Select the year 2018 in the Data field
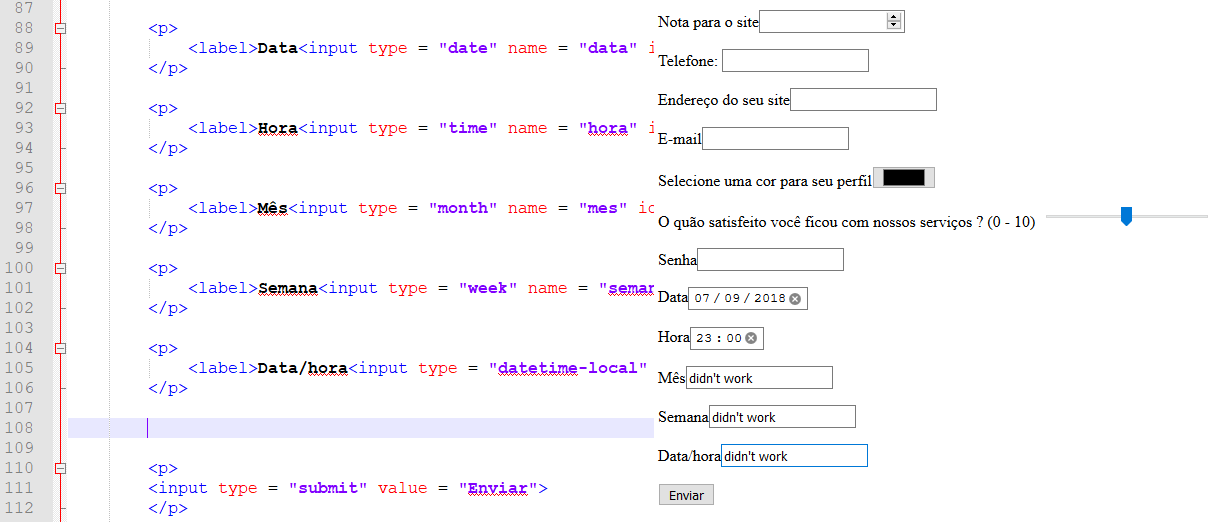The height and width of the screenshot is (522, 1227). point(769,299)
